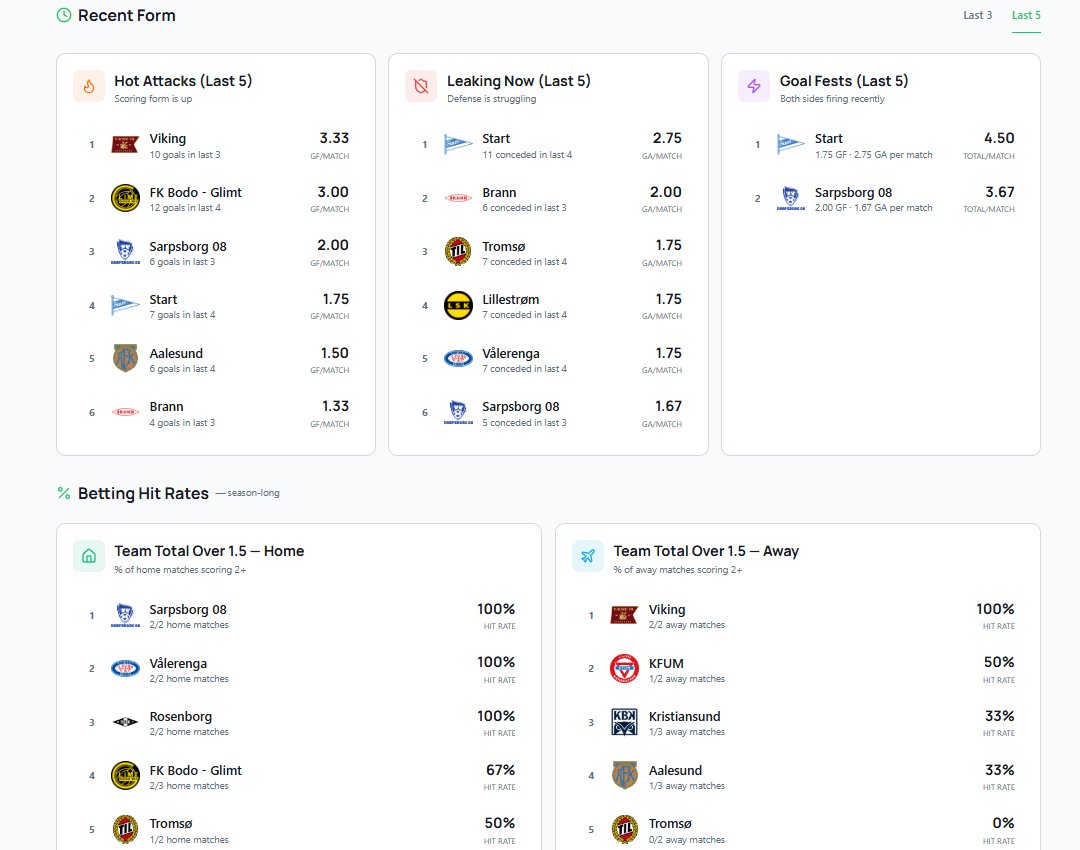Click Viking logo in Hot Attacks

click(125, 145)
